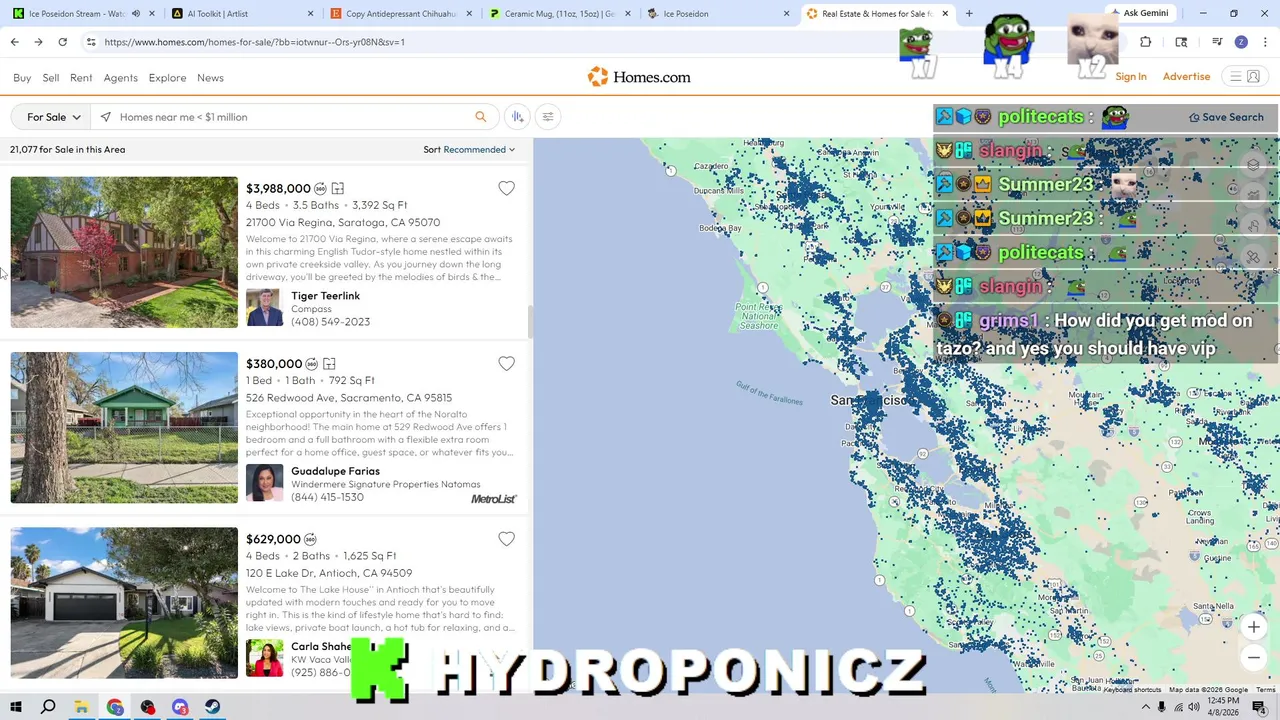Zoom out on the map
This screenshot has height=720, width=1280.
pyautogui.click(x=1253, y=657)
